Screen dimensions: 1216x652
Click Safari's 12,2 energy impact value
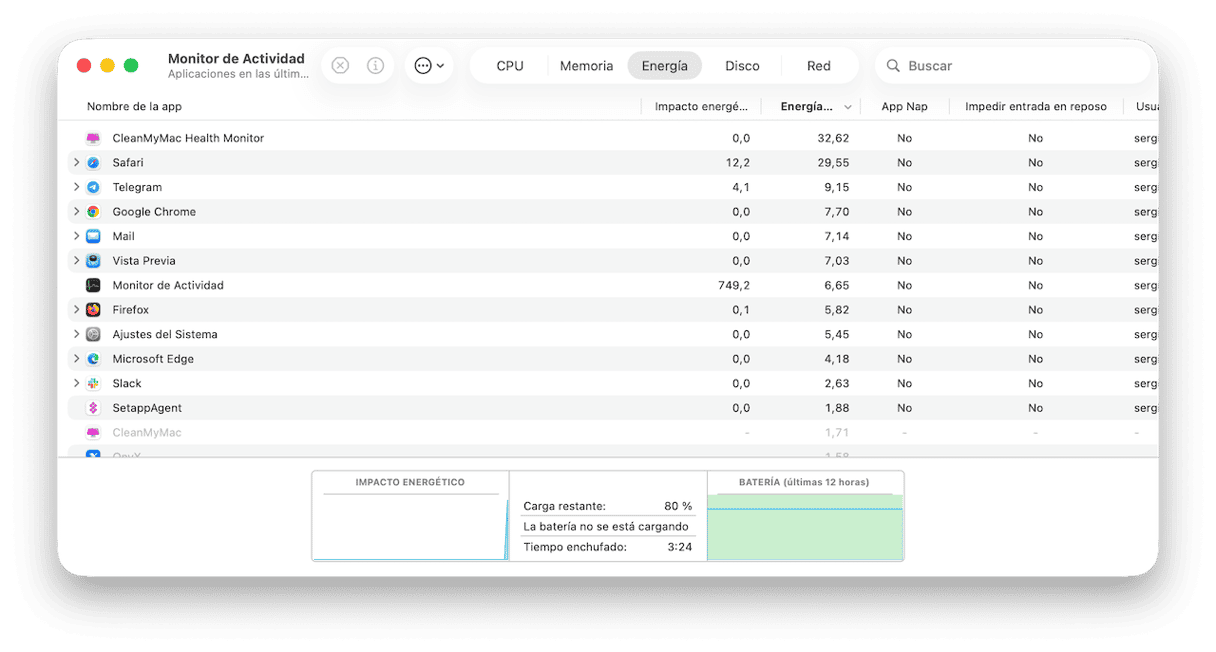pos(738,163)
